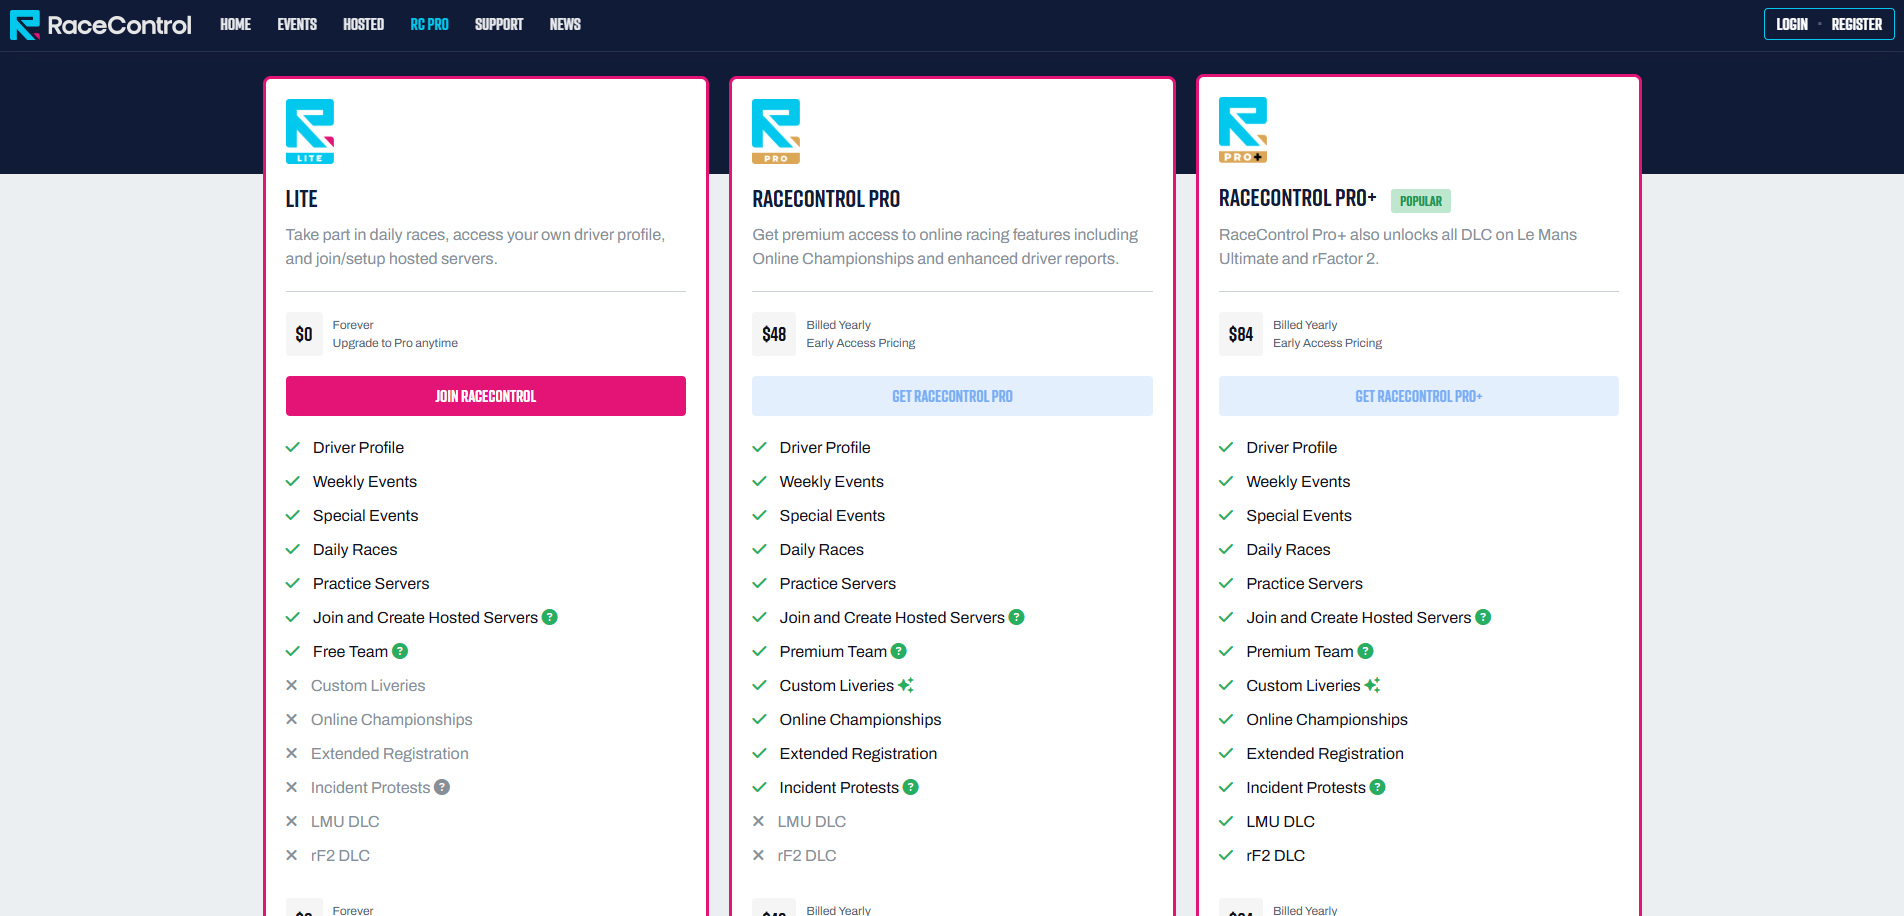This screenshot has height=916, width=1904.
Task: Click the Lite plan logo icon
Action: (310, 131)
